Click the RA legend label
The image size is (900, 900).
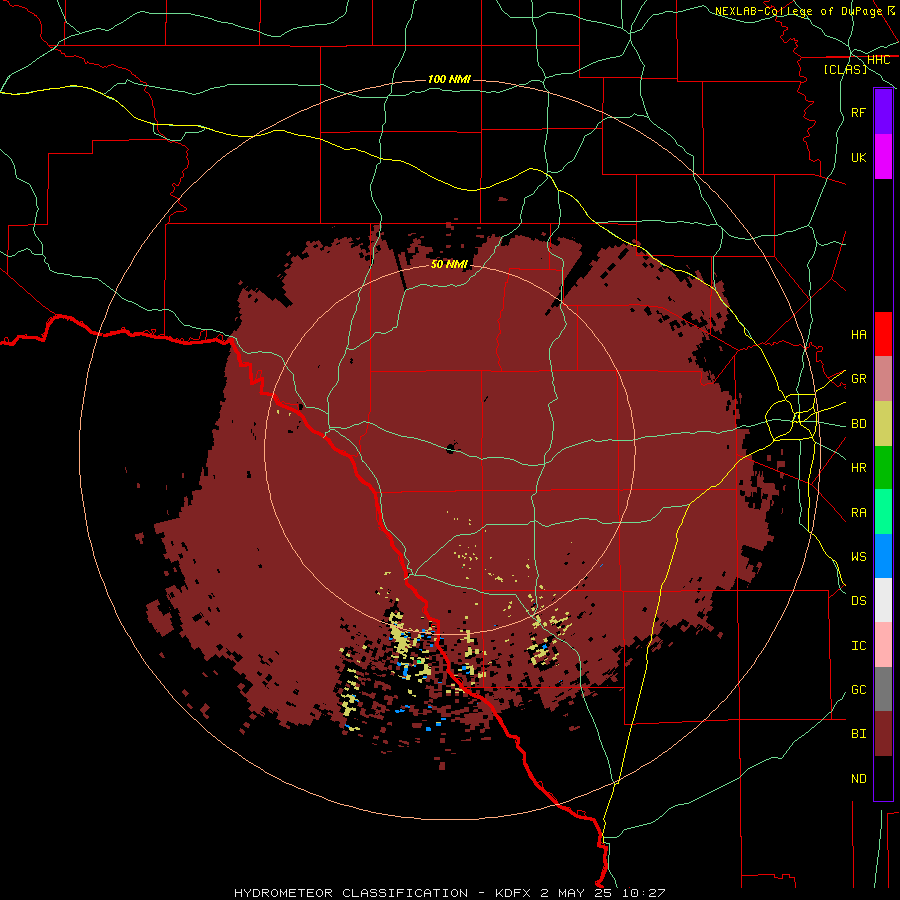click(x=858, y=512)
